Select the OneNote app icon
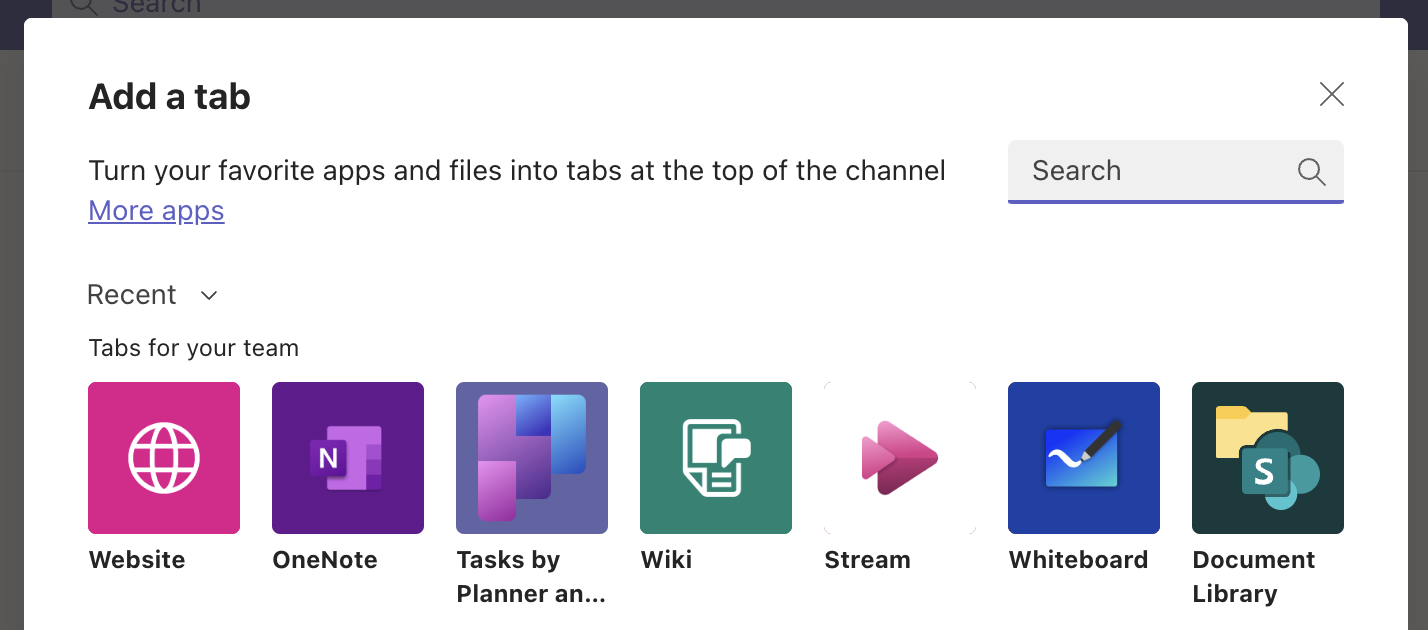The image size is (1428, 630). [x=348, y=458]
